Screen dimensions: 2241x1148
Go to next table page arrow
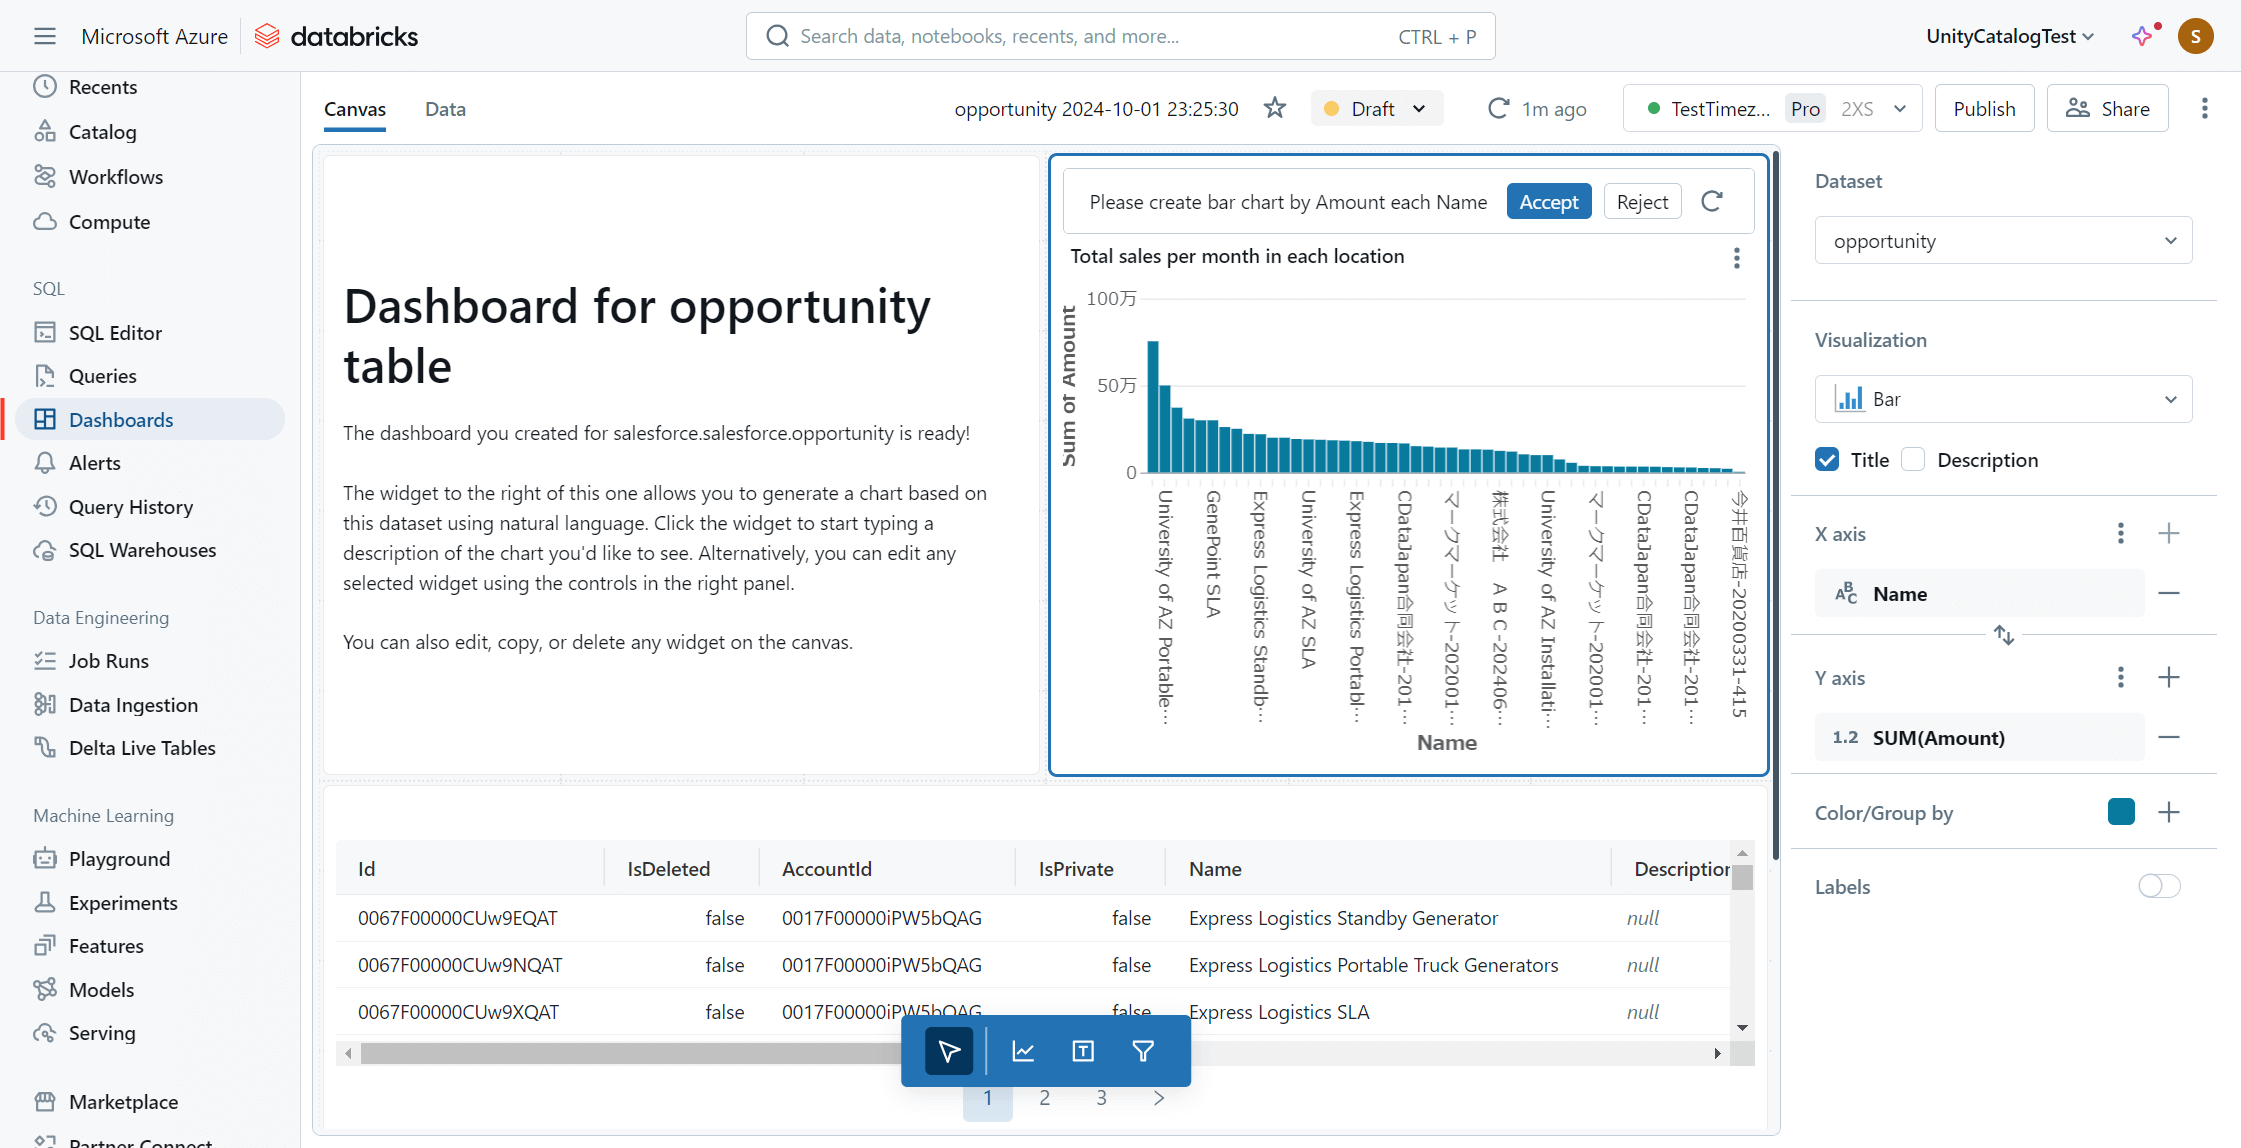pyautogui.click(x=1159, y=1098)
